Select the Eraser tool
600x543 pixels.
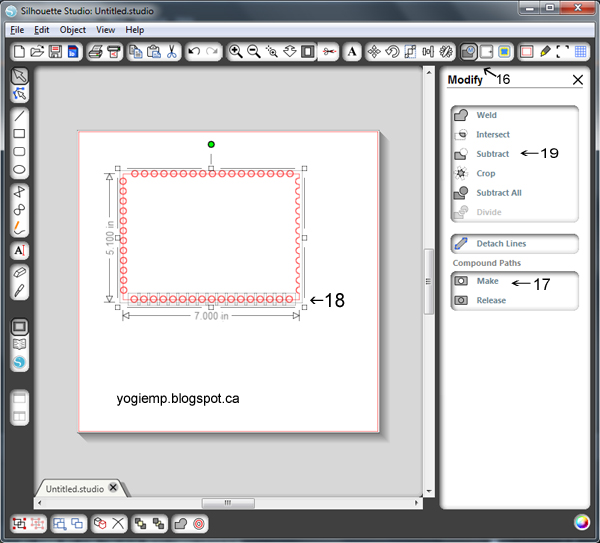[x=19, y=271]
